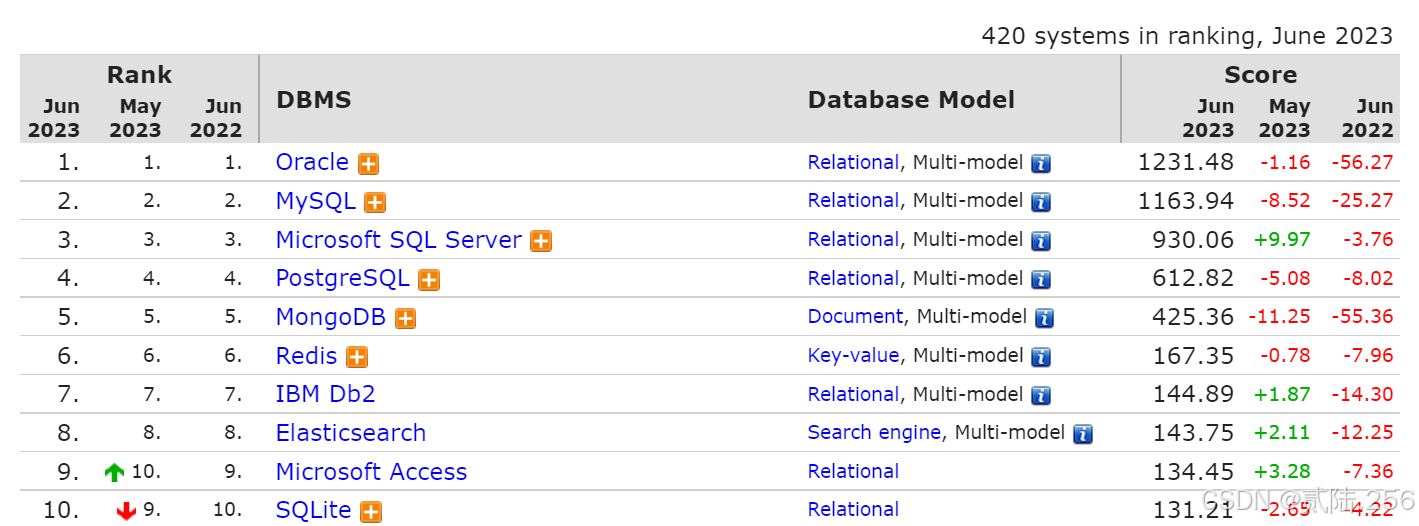Screen dimensions: 1419x526
Task: Select Microsoft Access score 134.45
Action: 1193,472
